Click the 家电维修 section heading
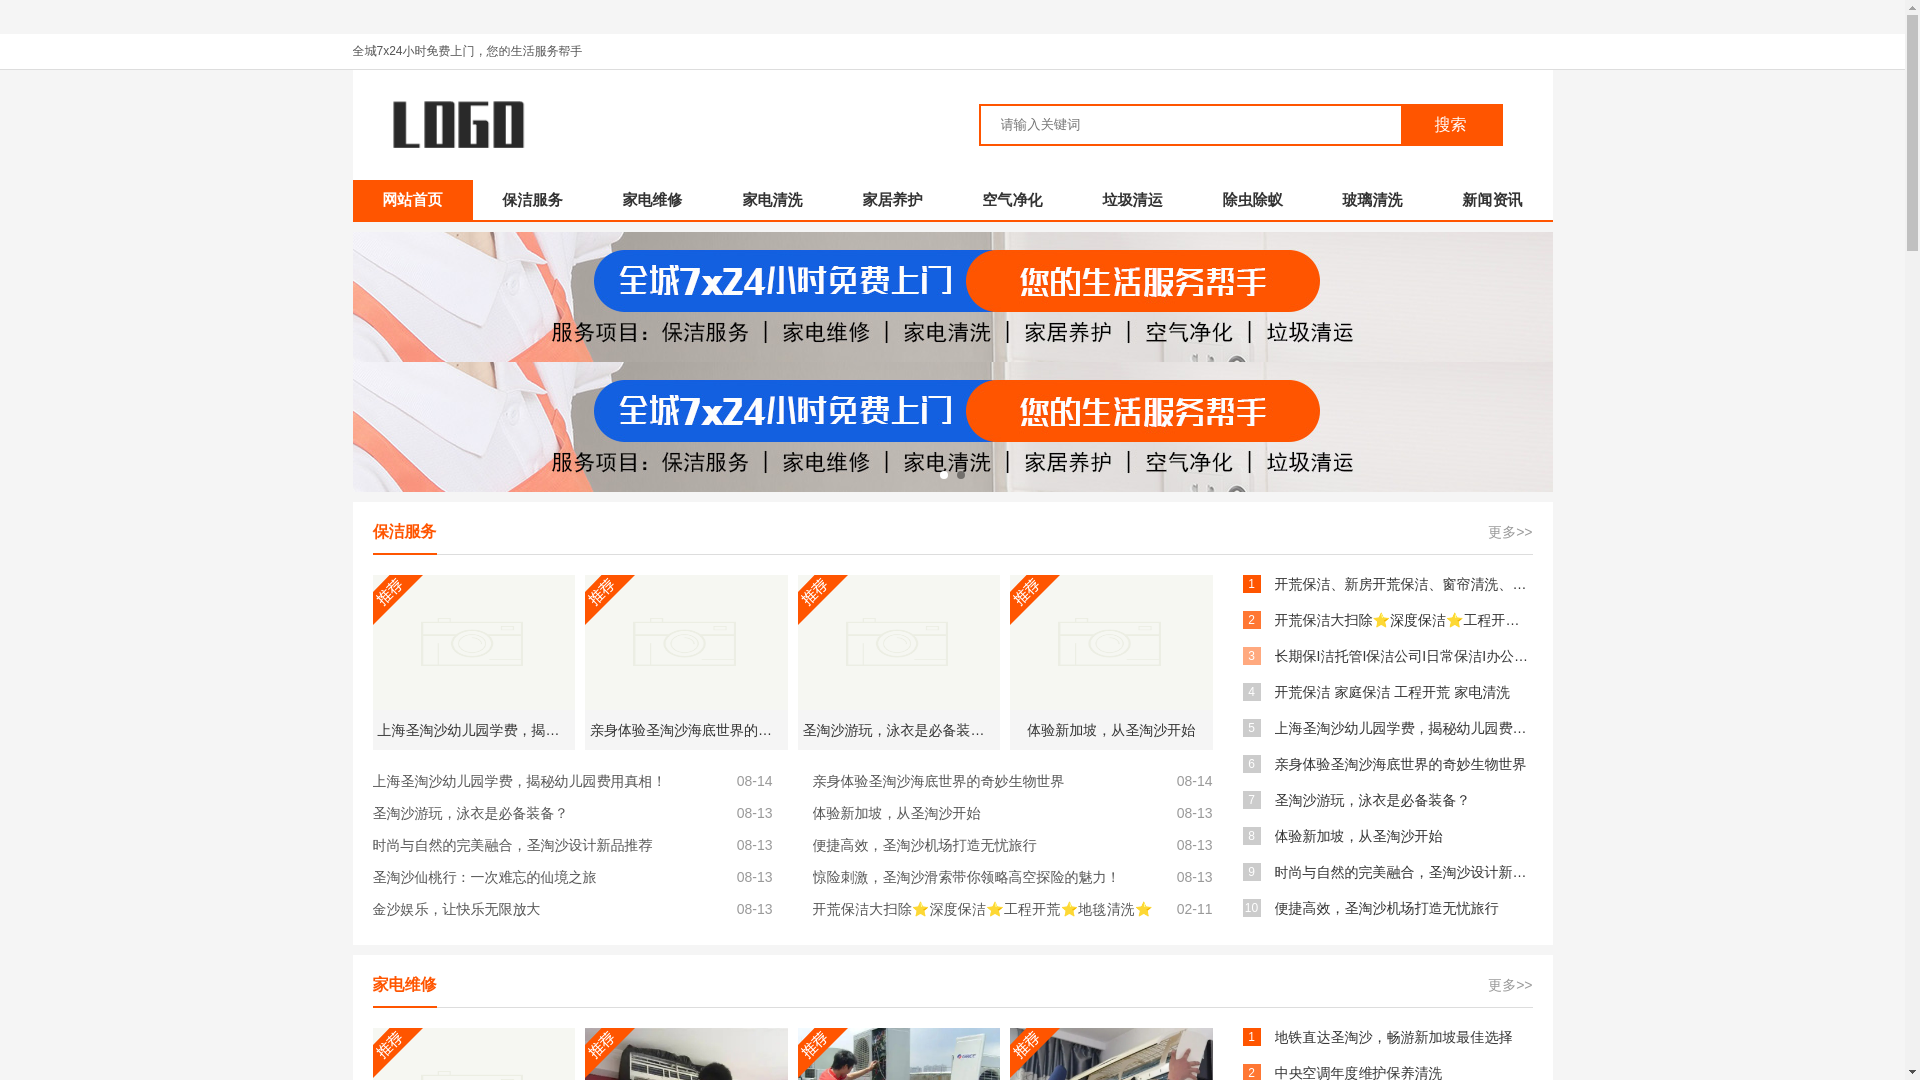1920x1080 pixels. coord(404,985)
